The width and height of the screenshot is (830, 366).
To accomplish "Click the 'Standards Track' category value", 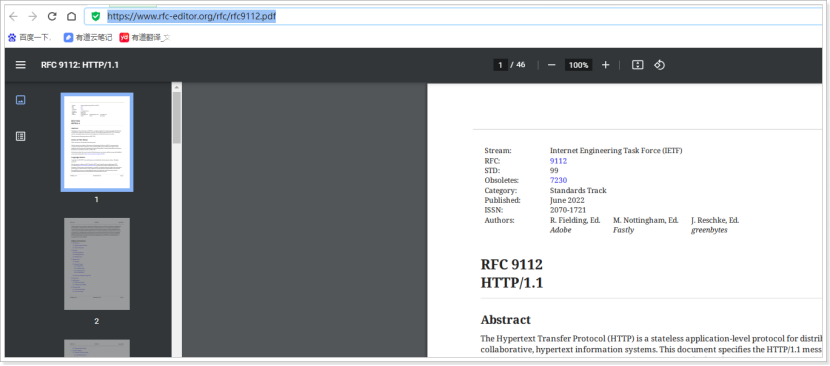I will (578, 190).
